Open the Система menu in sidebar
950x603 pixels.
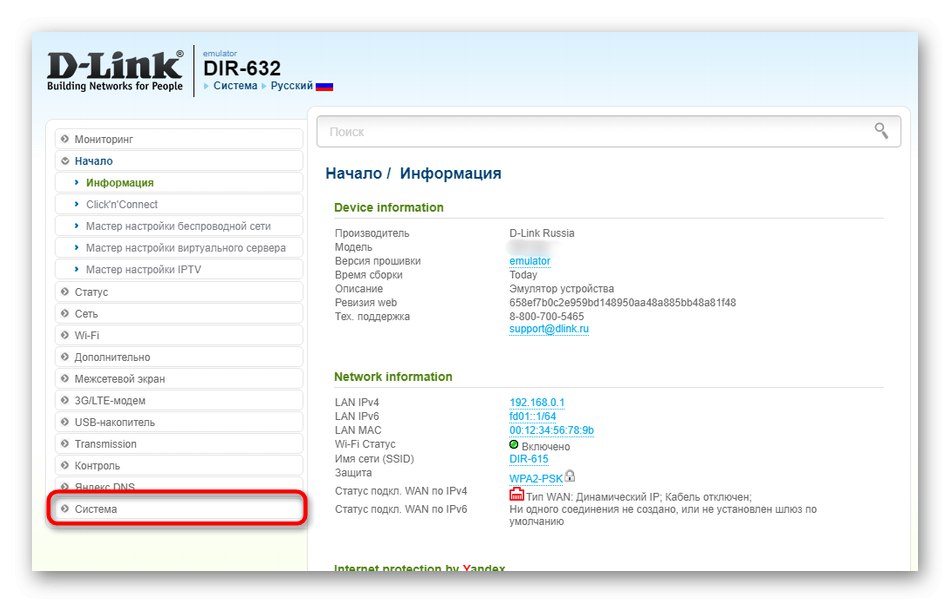(x=179, y=509)
